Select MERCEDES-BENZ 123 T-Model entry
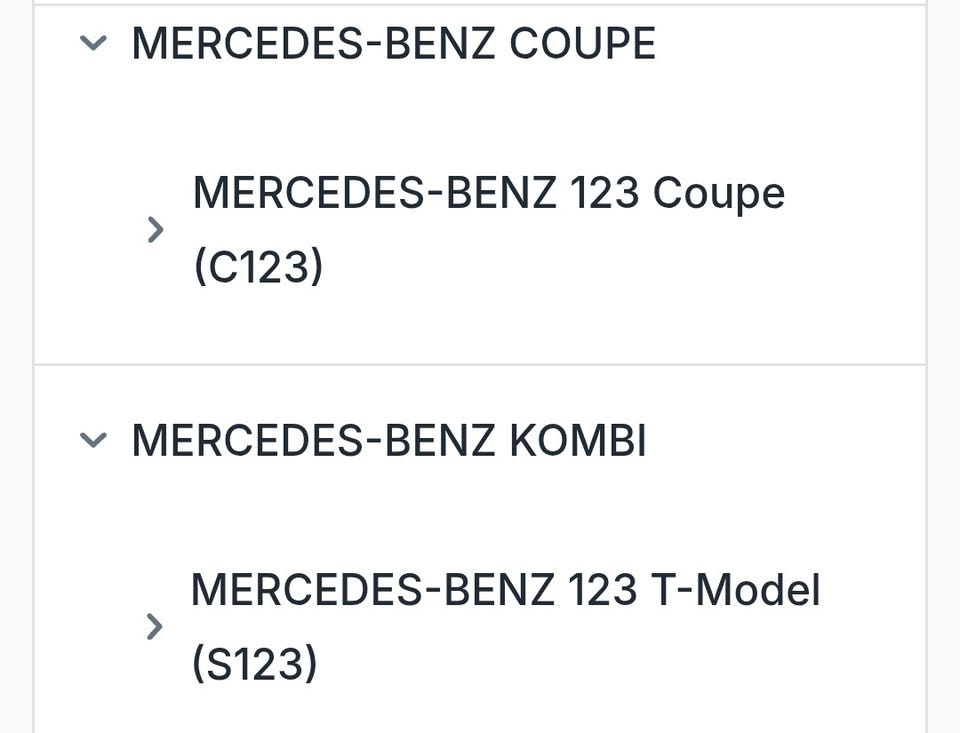Screen dimensions: 960x733 pos(505,590)
